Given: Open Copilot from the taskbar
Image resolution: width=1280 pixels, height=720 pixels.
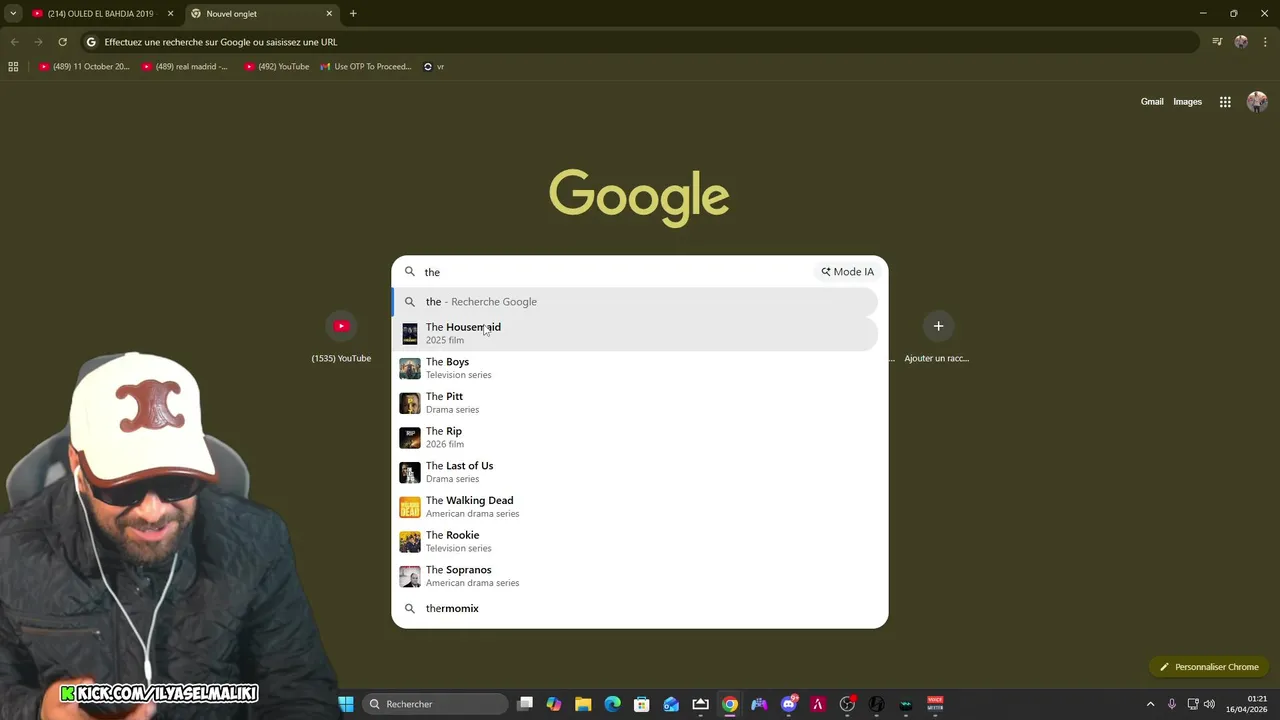Looking at the screenshot, I should [554, 704].
